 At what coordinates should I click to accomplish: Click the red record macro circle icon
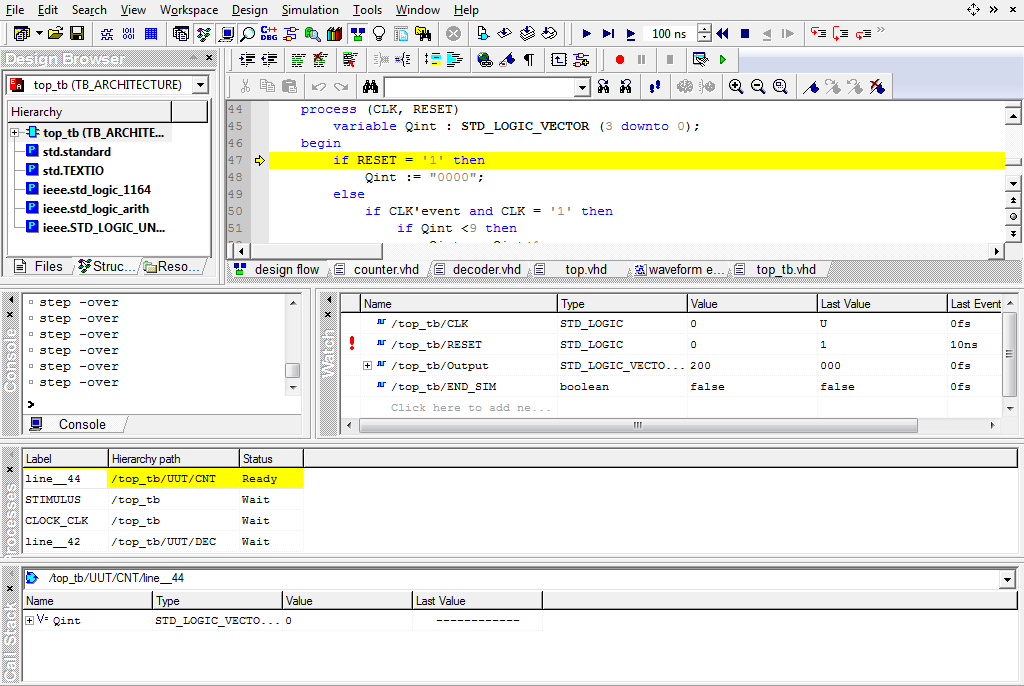coord(620,60)
